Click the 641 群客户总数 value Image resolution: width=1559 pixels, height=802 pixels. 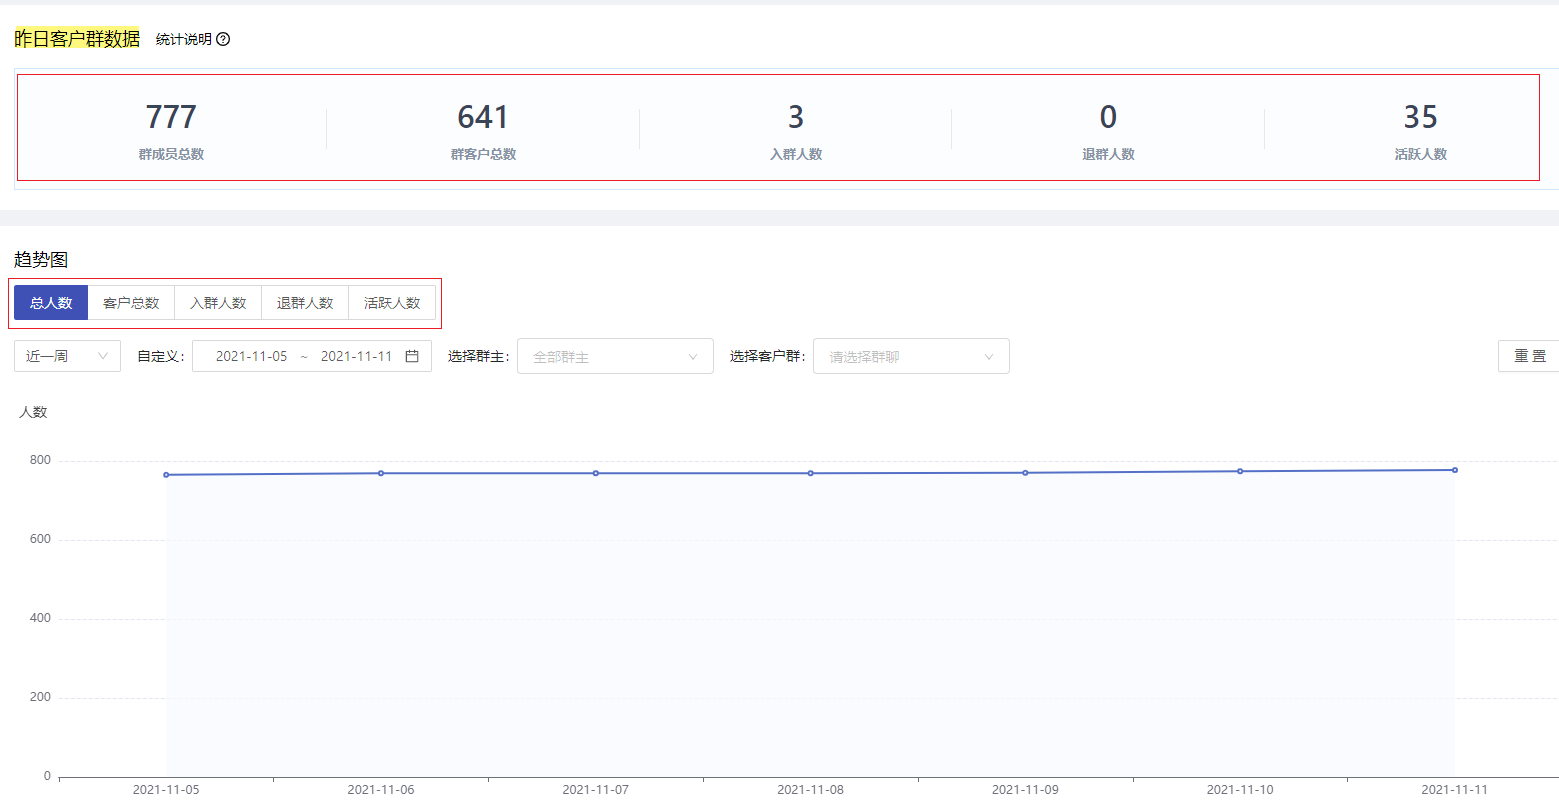[x=483, y=117]
